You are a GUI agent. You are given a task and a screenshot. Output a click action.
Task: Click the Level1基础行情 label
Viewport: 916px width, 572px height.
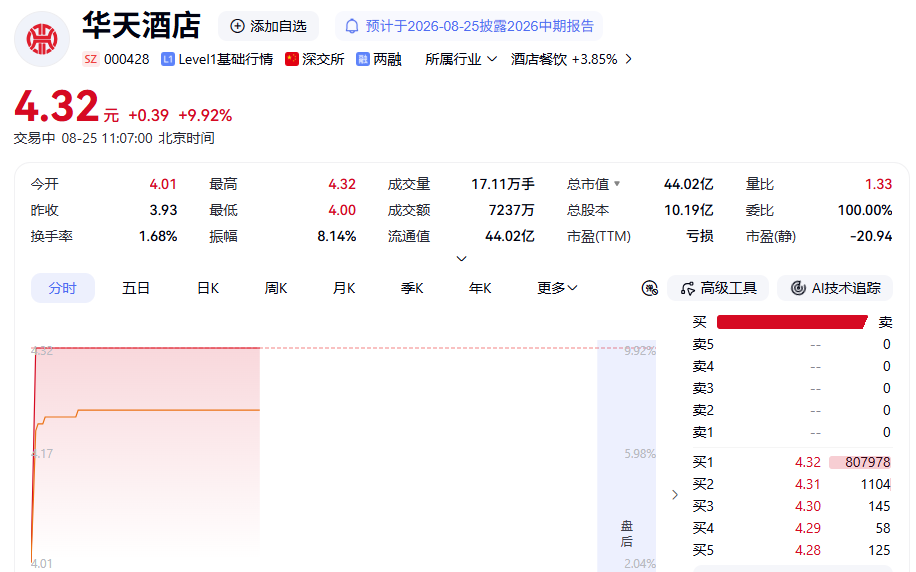coord(225,59)
